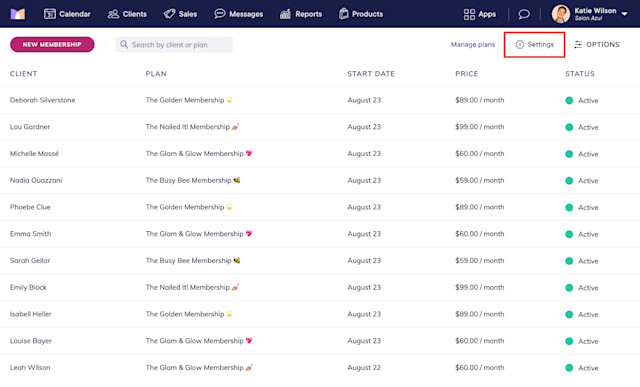The height and width of the screenshot is (387, 640).
Task: Click Leah Wilson's August 22 start date
Action: 364,367
